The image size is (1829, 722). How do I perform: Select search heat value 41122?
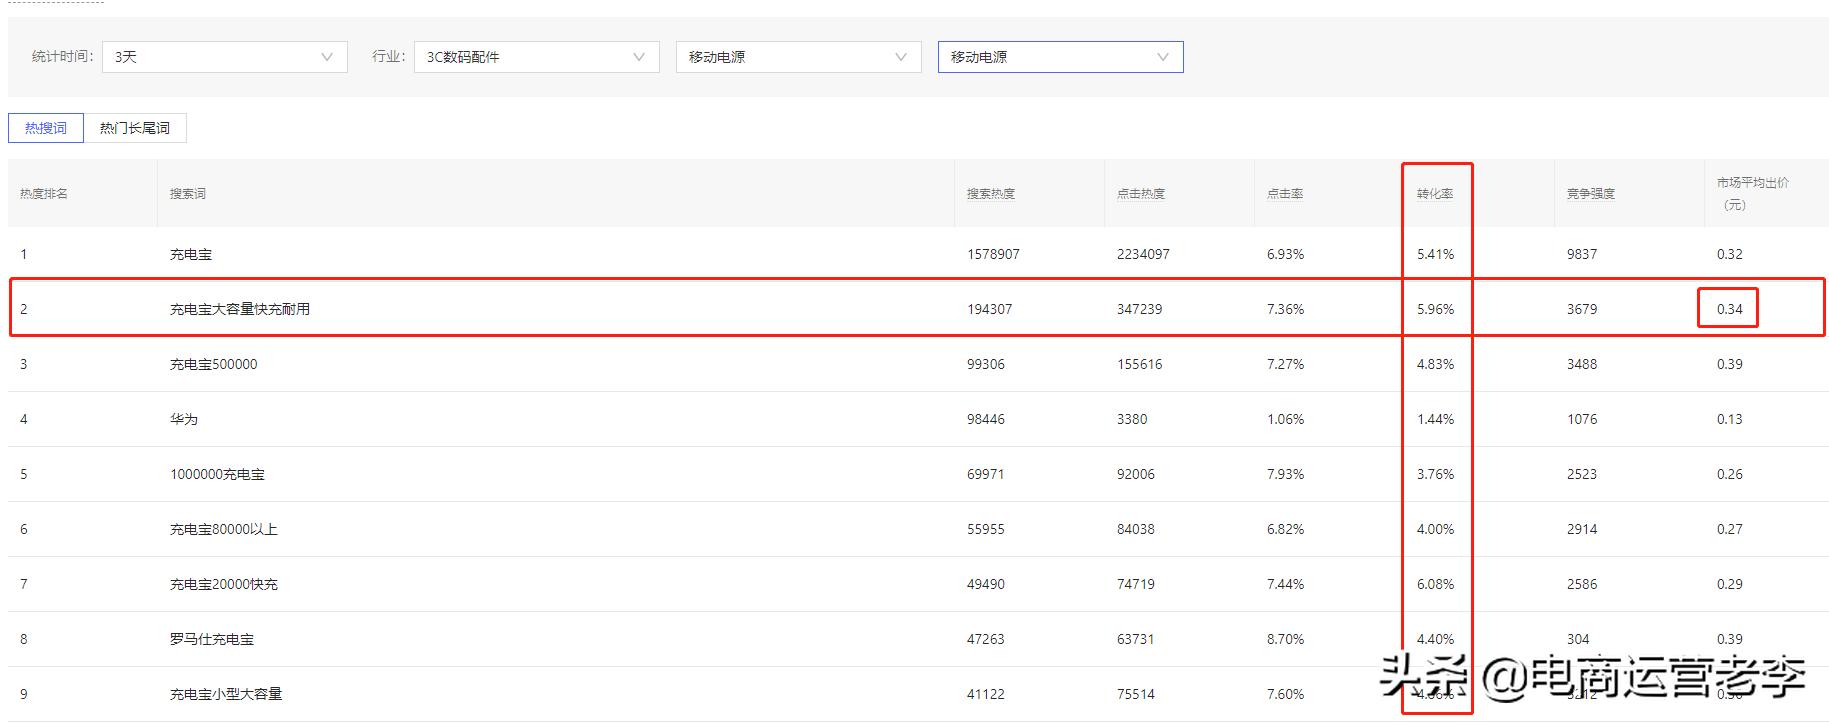pos(986,694)
